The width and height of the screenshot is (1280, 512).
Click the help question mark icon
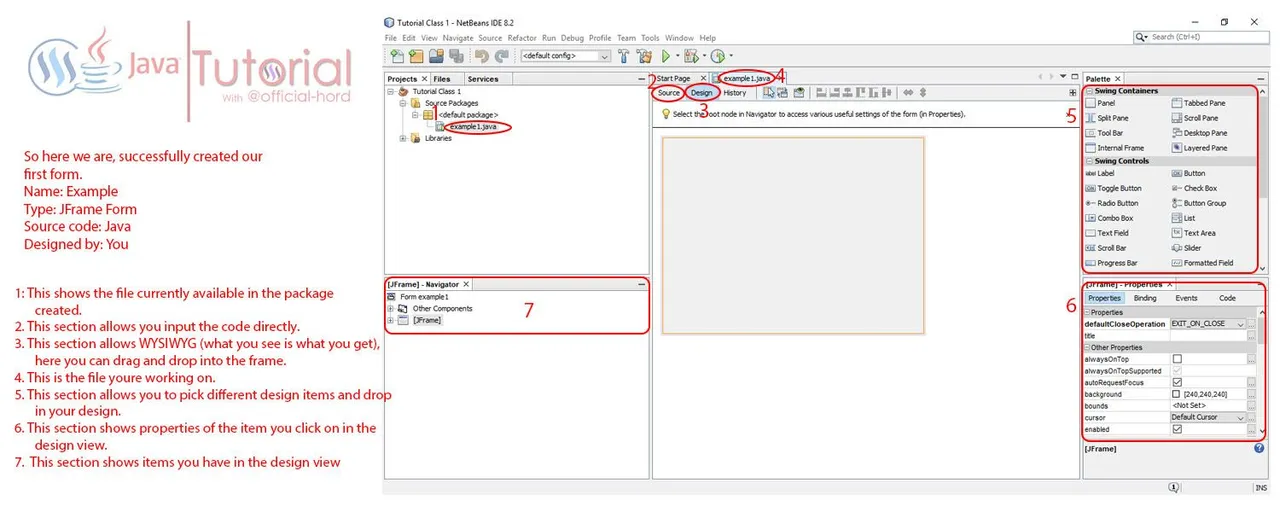tap(1259, 449)
